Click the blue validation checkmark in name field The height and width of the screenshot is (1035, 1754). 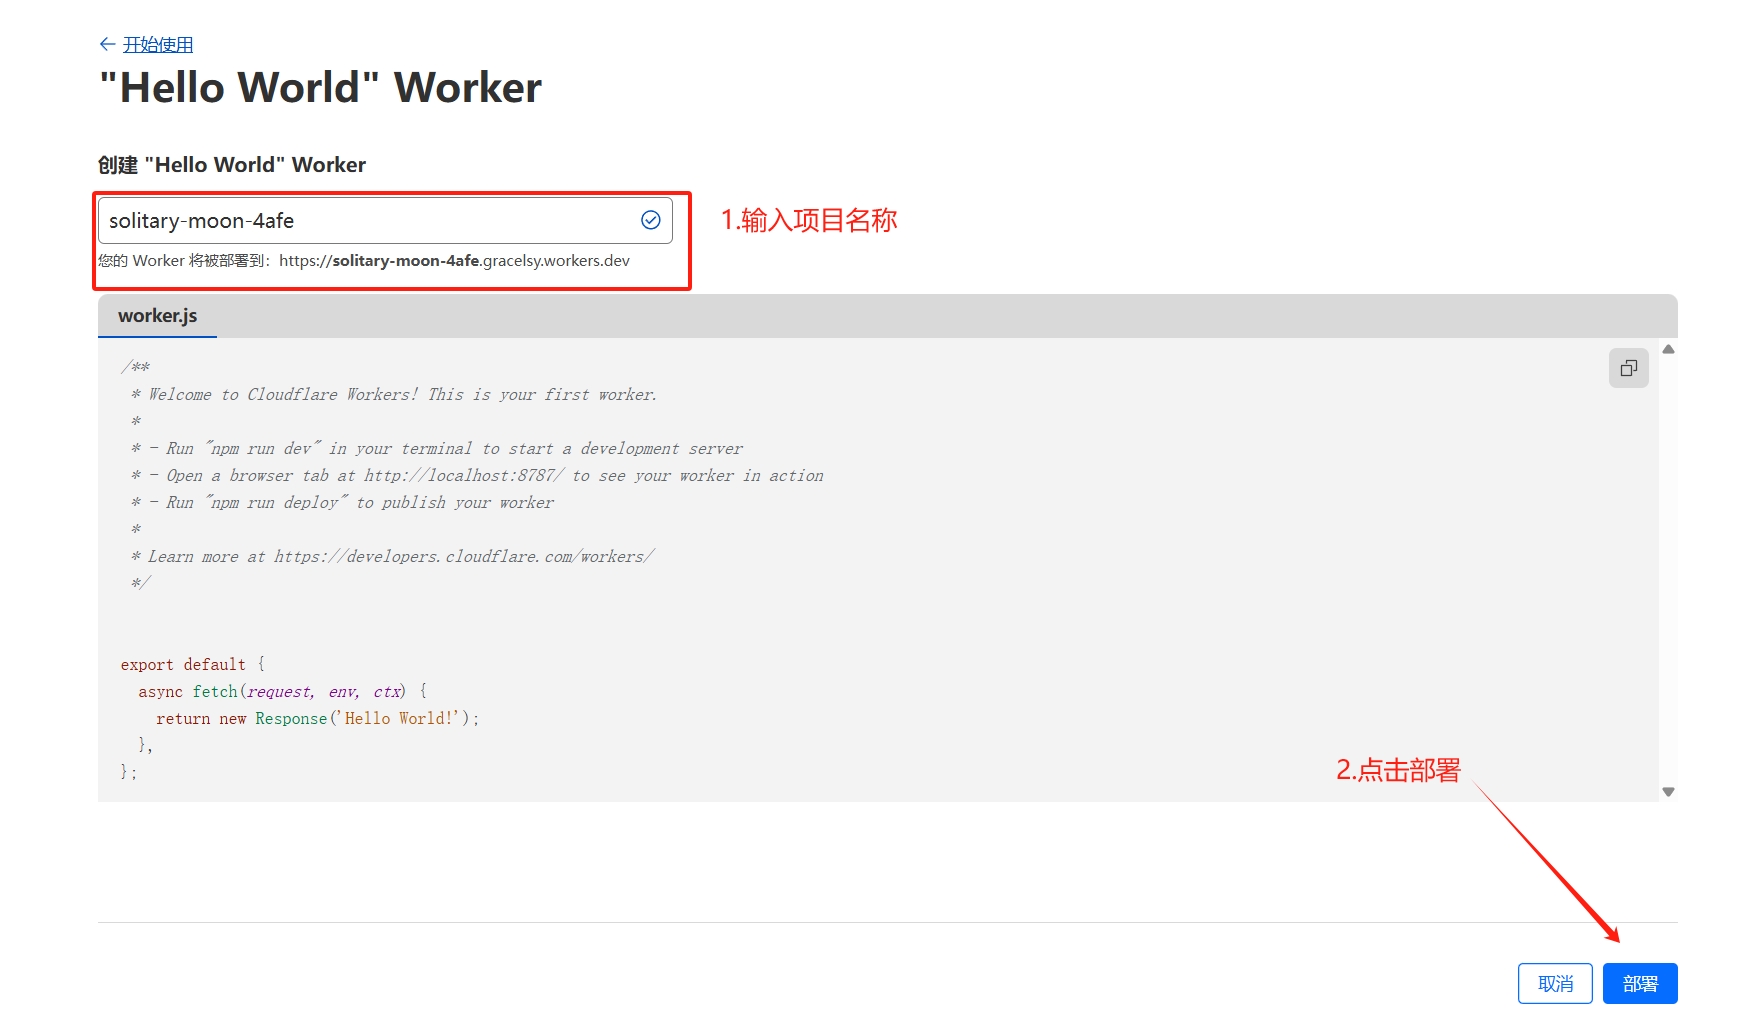[x=650, y=220]
